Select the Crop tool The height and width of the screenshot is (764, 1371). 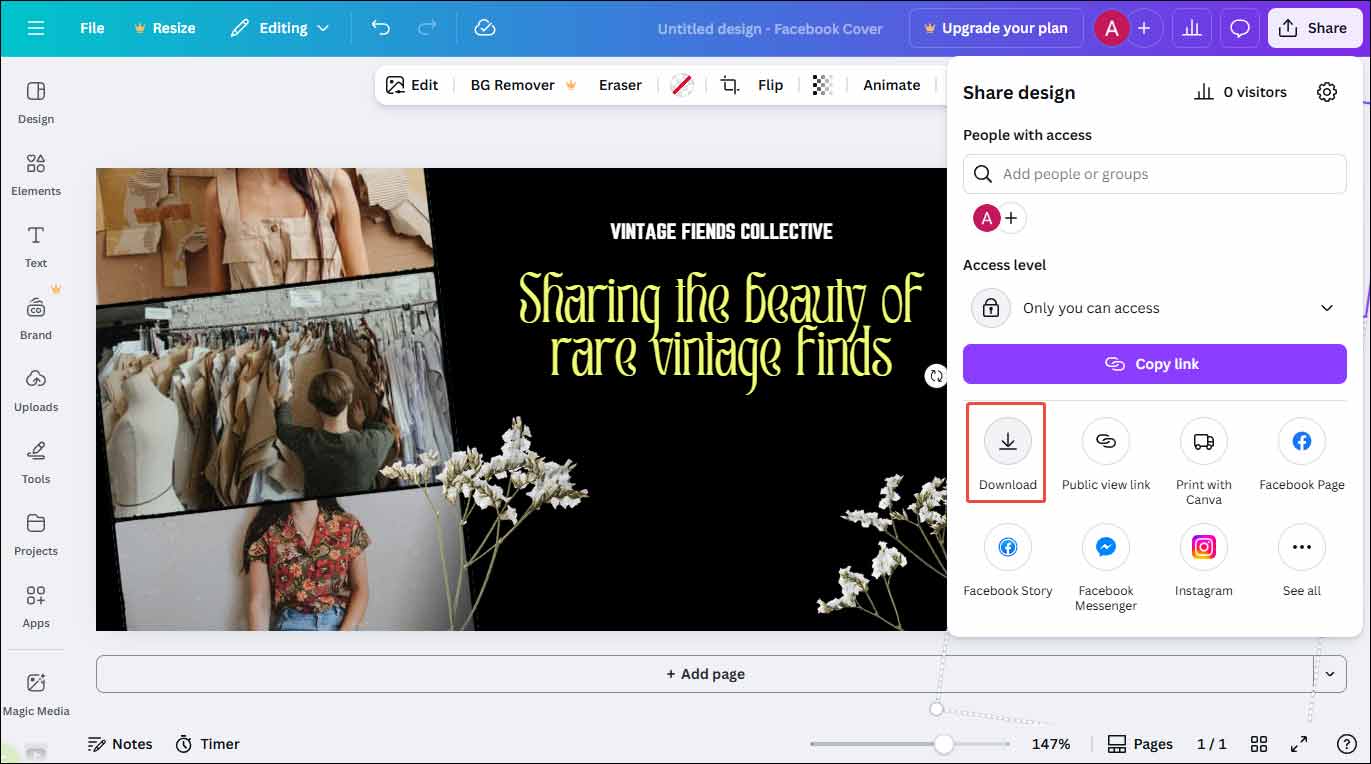(731, 85)
